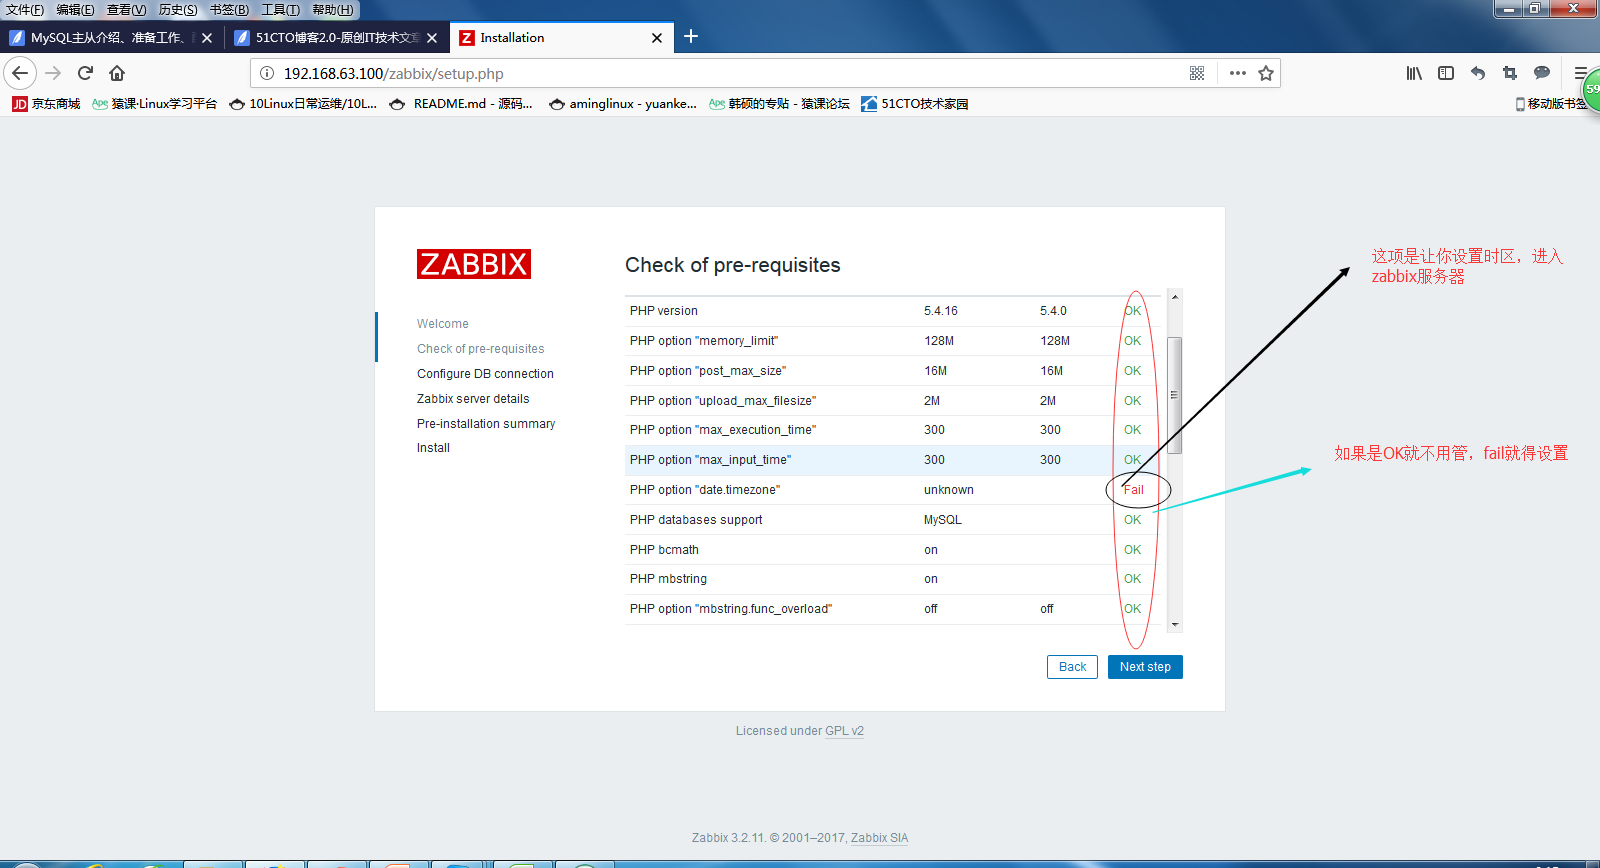
Task: Open 猿课-Linux学习平台 bookmark
Action: 154,104
